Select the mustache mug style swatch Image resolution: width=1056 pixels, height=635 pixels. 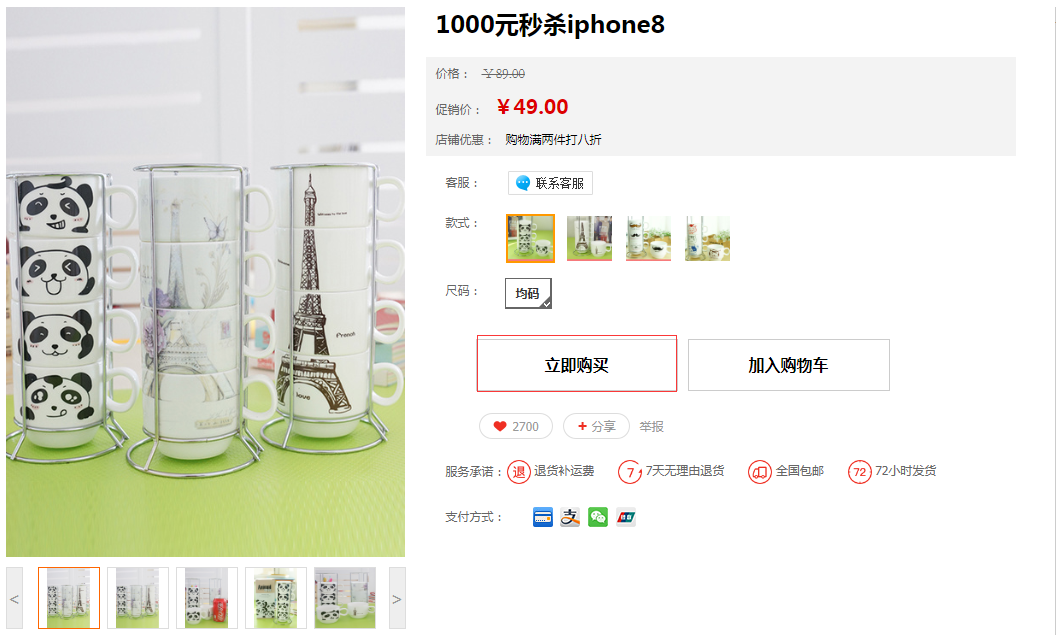pyautogui.click(x=649, y=238)
